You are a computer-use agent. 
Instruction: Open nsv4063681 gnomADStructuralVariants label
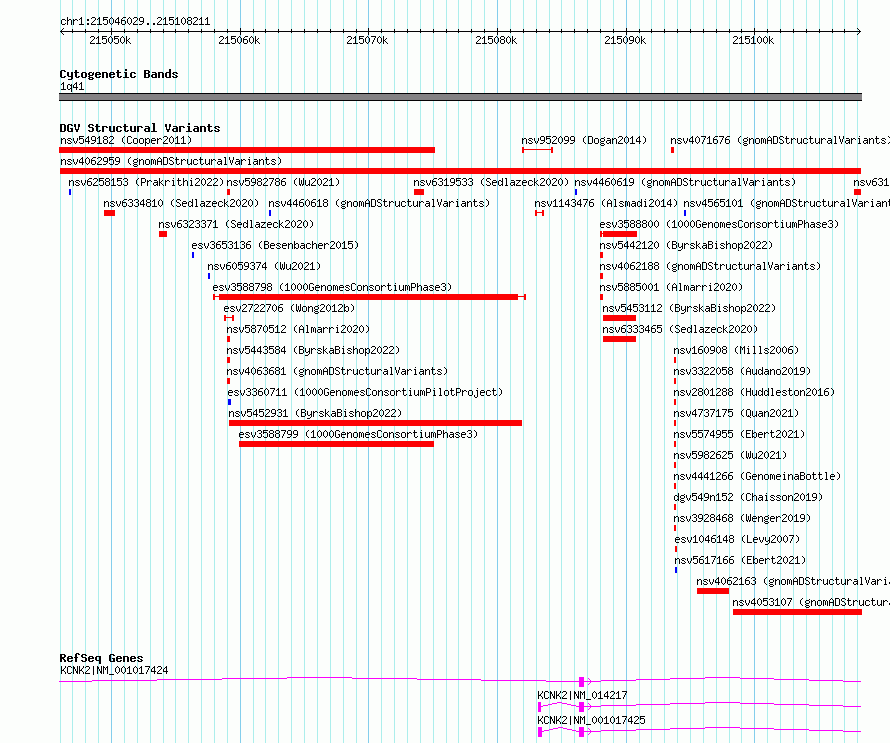(337, 371)
